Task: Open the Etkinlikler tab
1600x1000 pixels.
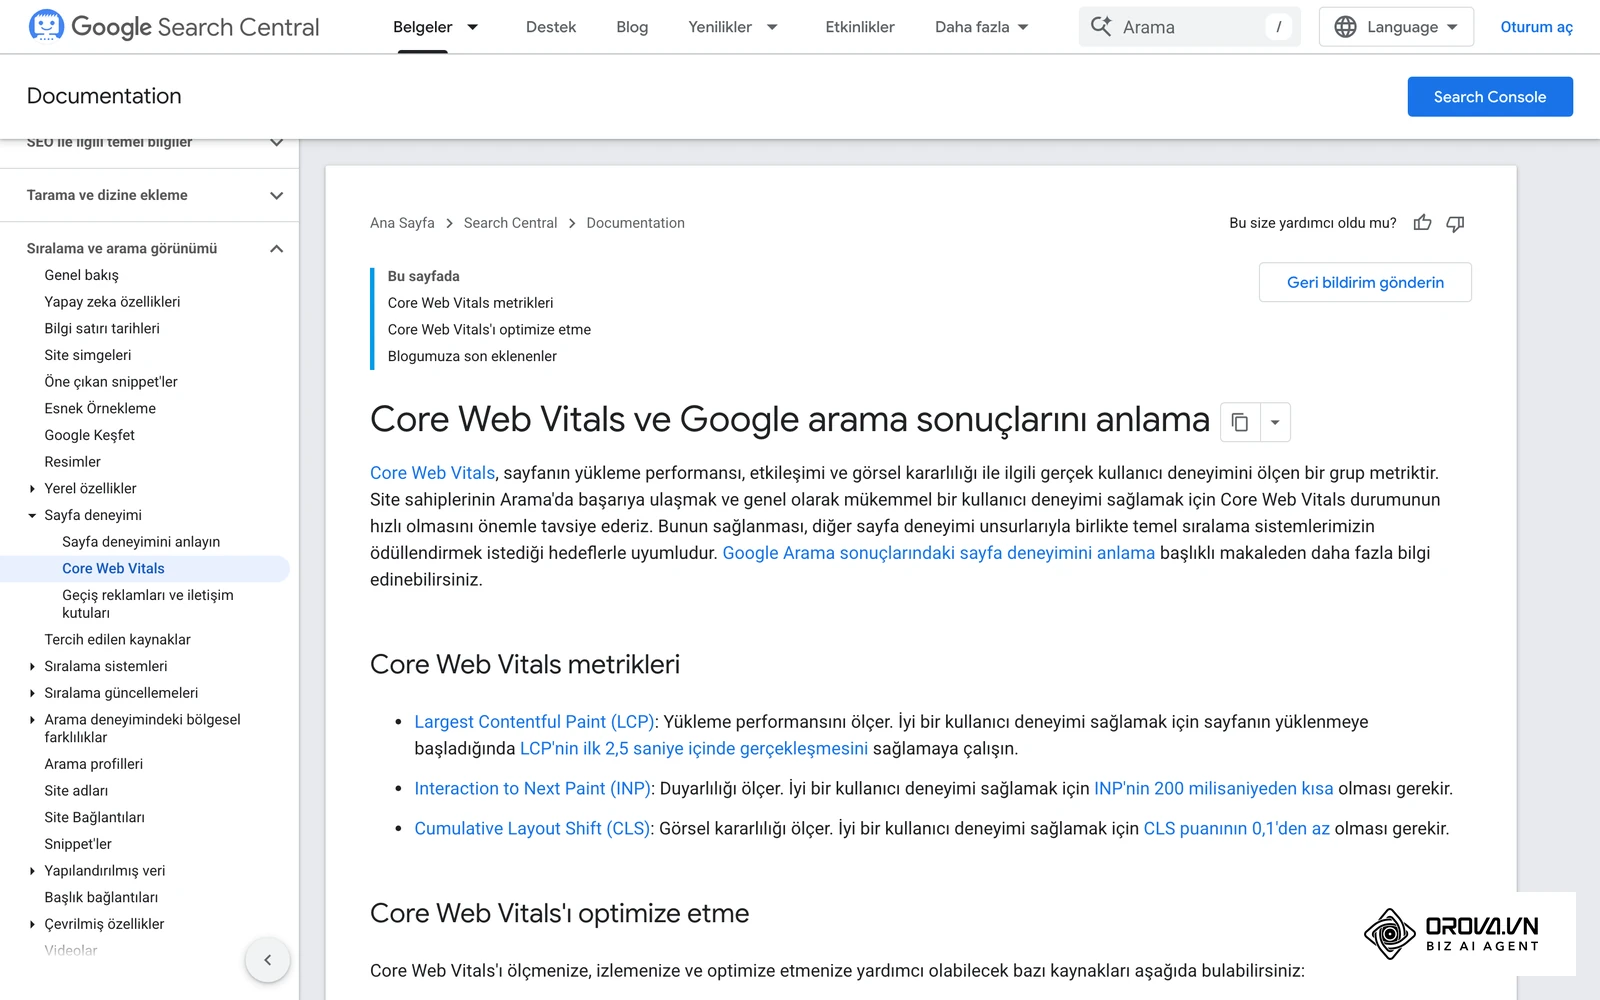Action: click(860, 27)
